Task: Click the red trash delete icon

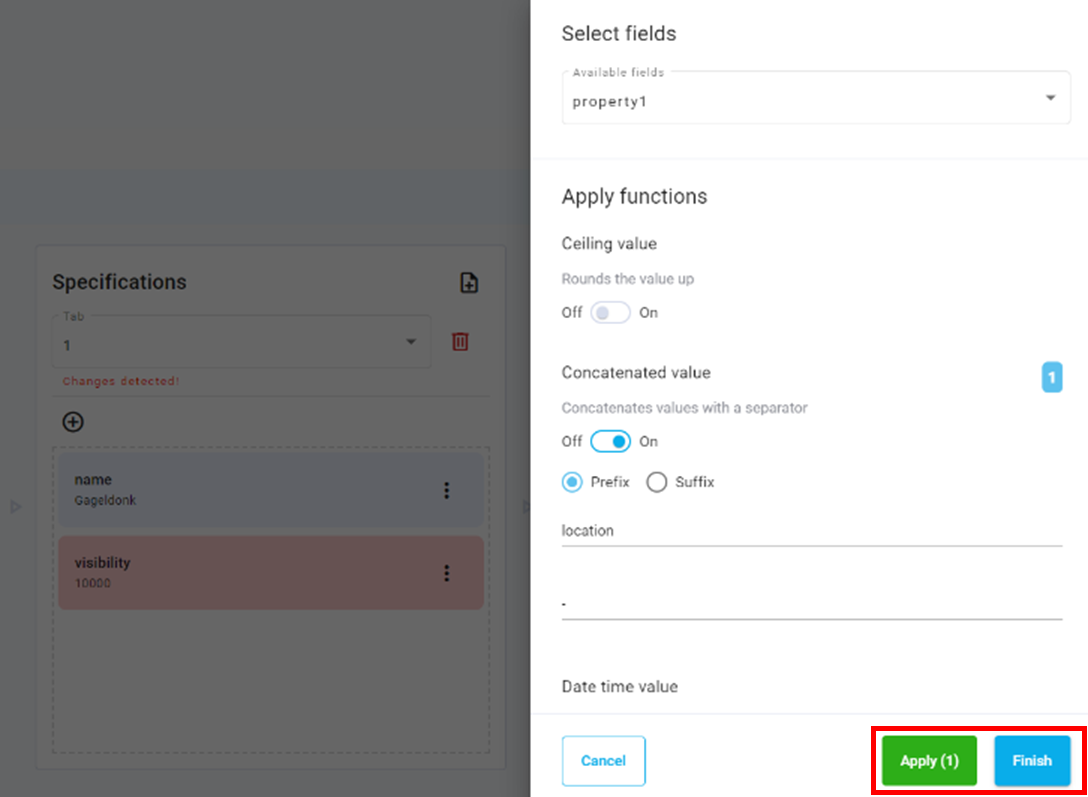Action: coord(460,342)
